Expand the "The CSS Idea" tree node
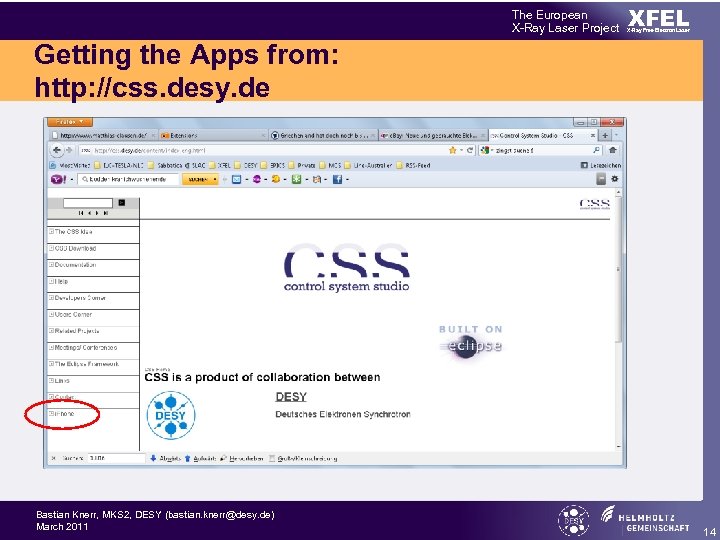The height and width of the screenshot is (540, 720). (51, 232)
